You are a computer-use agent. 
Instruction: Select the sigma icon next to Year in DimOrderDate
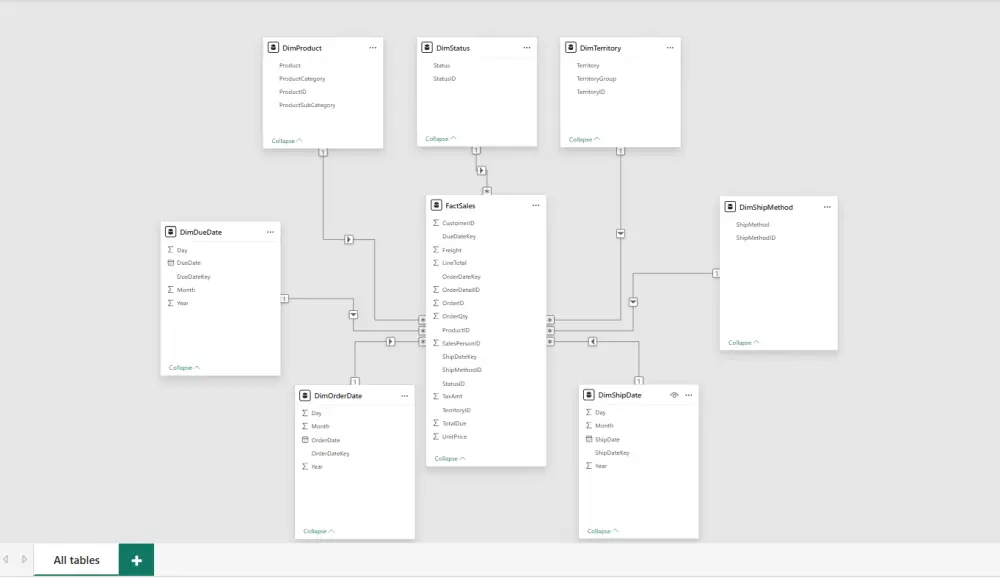(307, 466)
